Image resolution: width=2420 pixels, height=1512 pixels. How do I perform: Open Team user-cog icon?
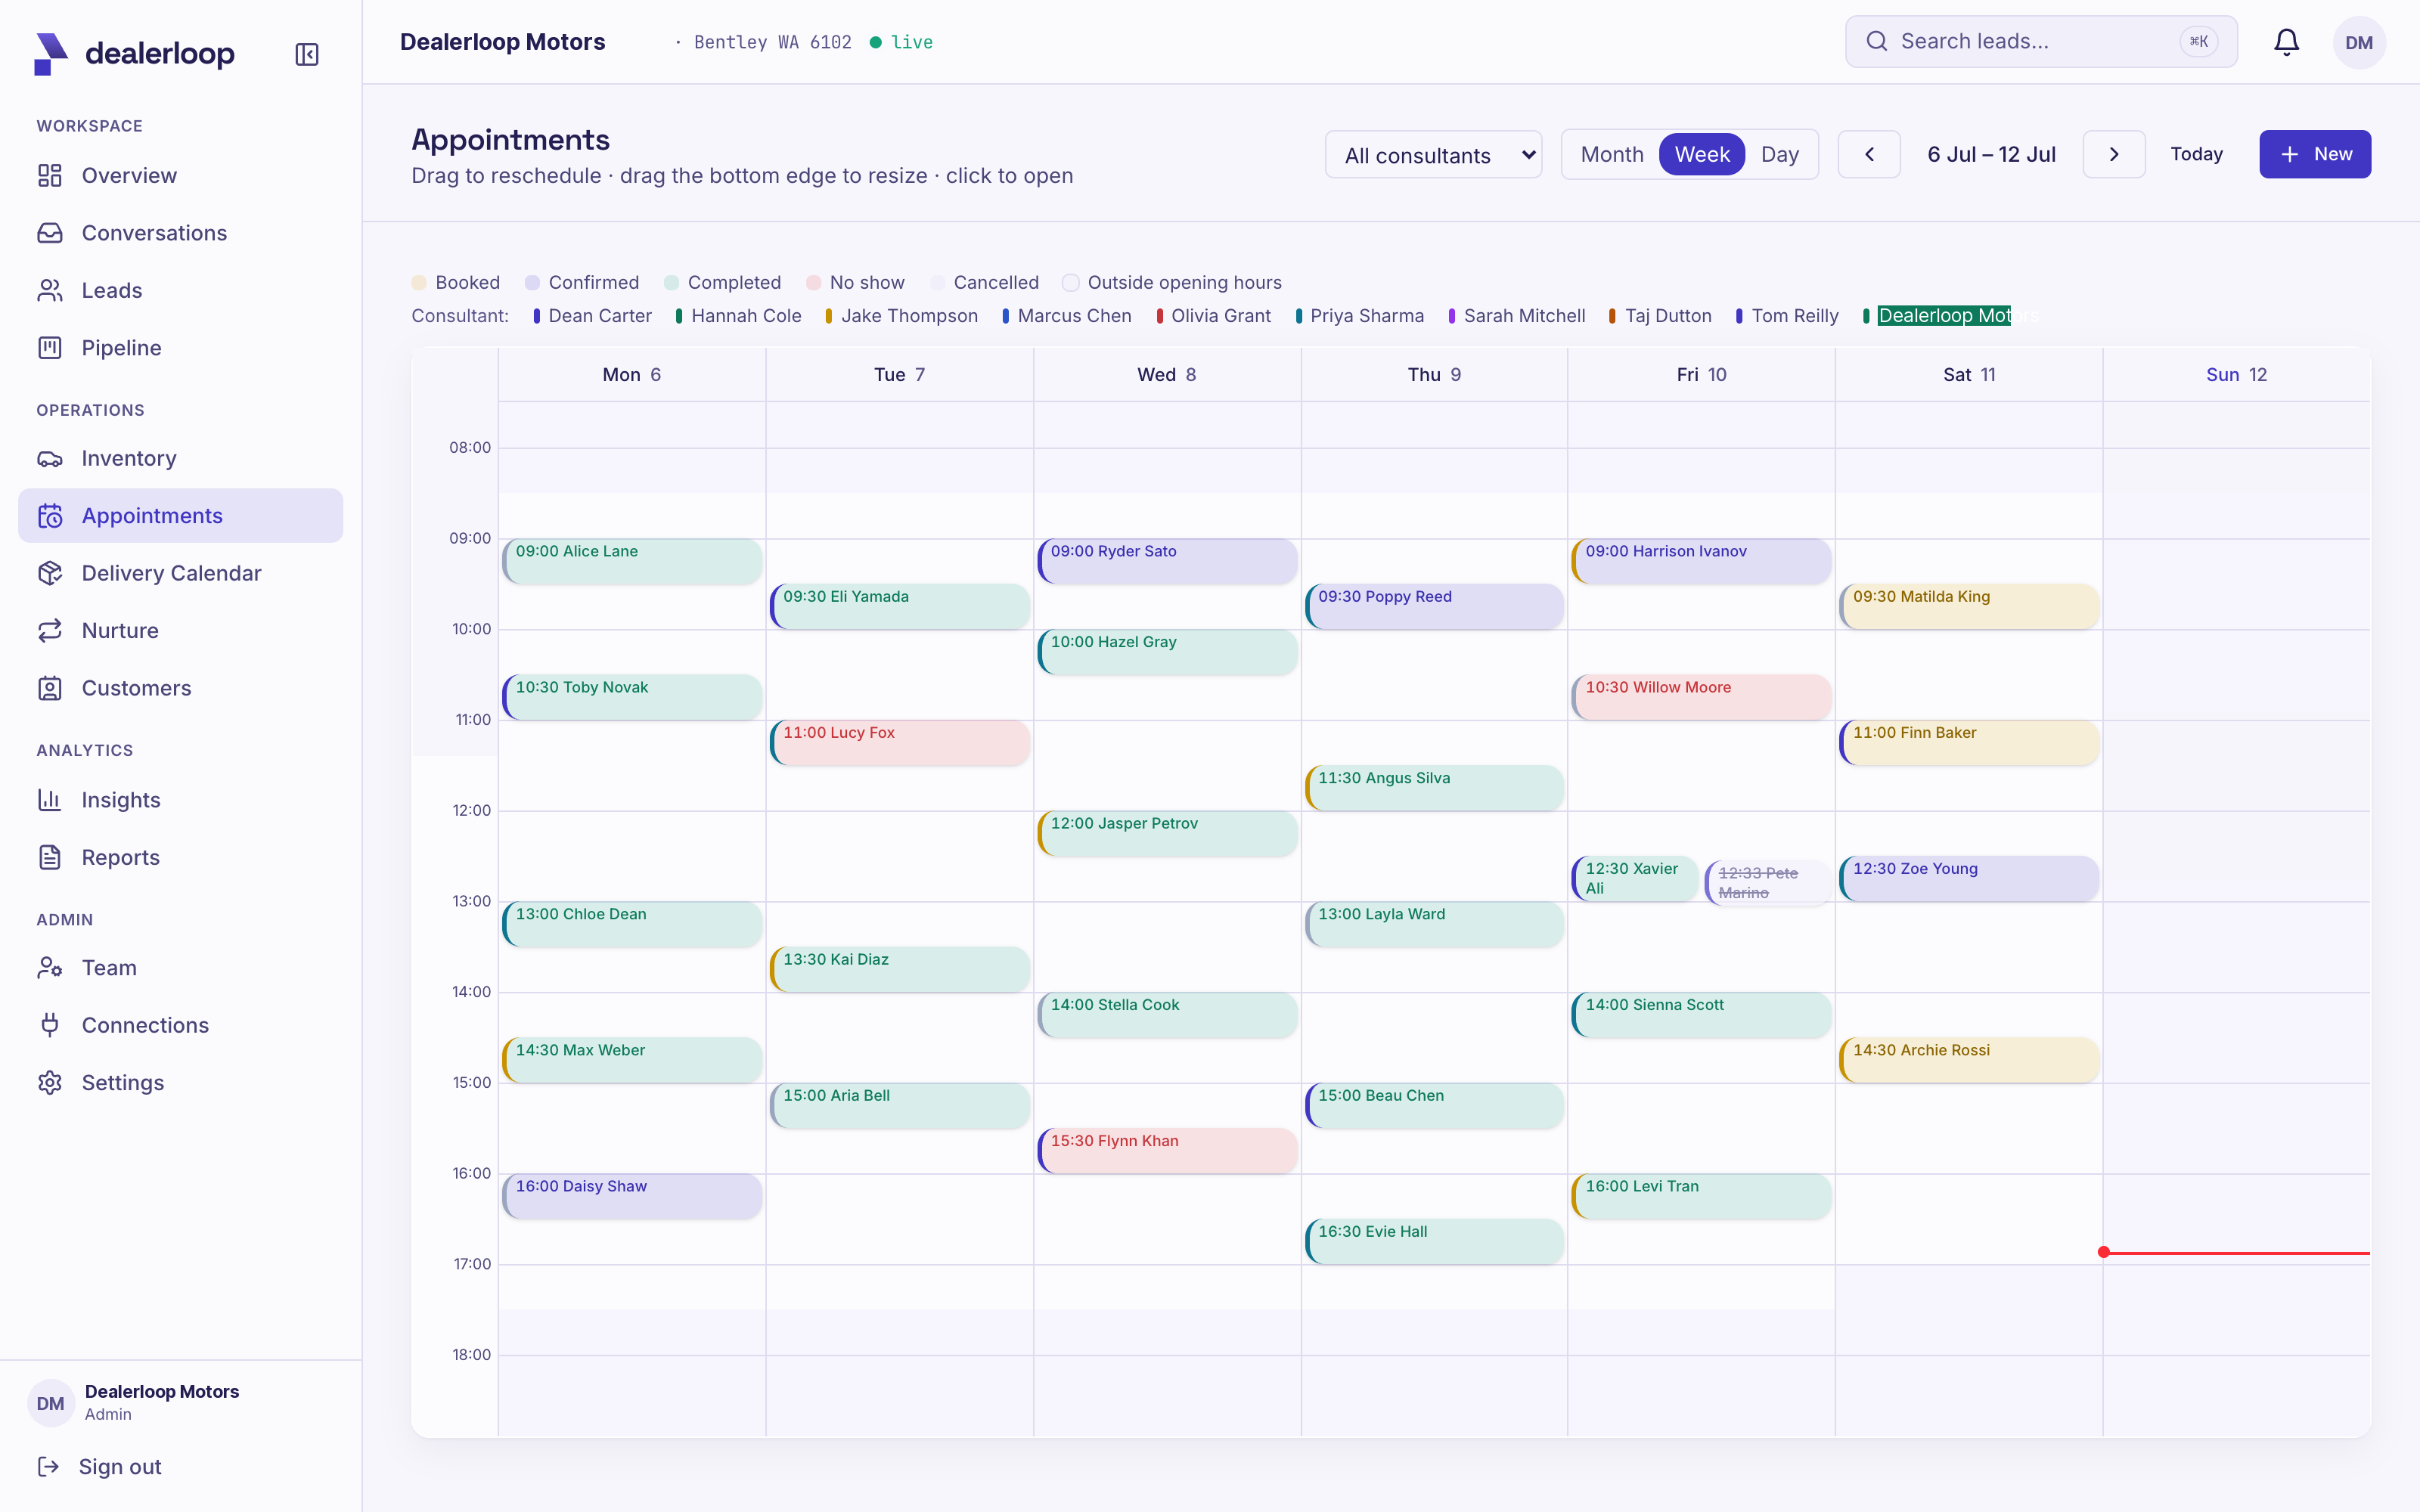(50, 968)
